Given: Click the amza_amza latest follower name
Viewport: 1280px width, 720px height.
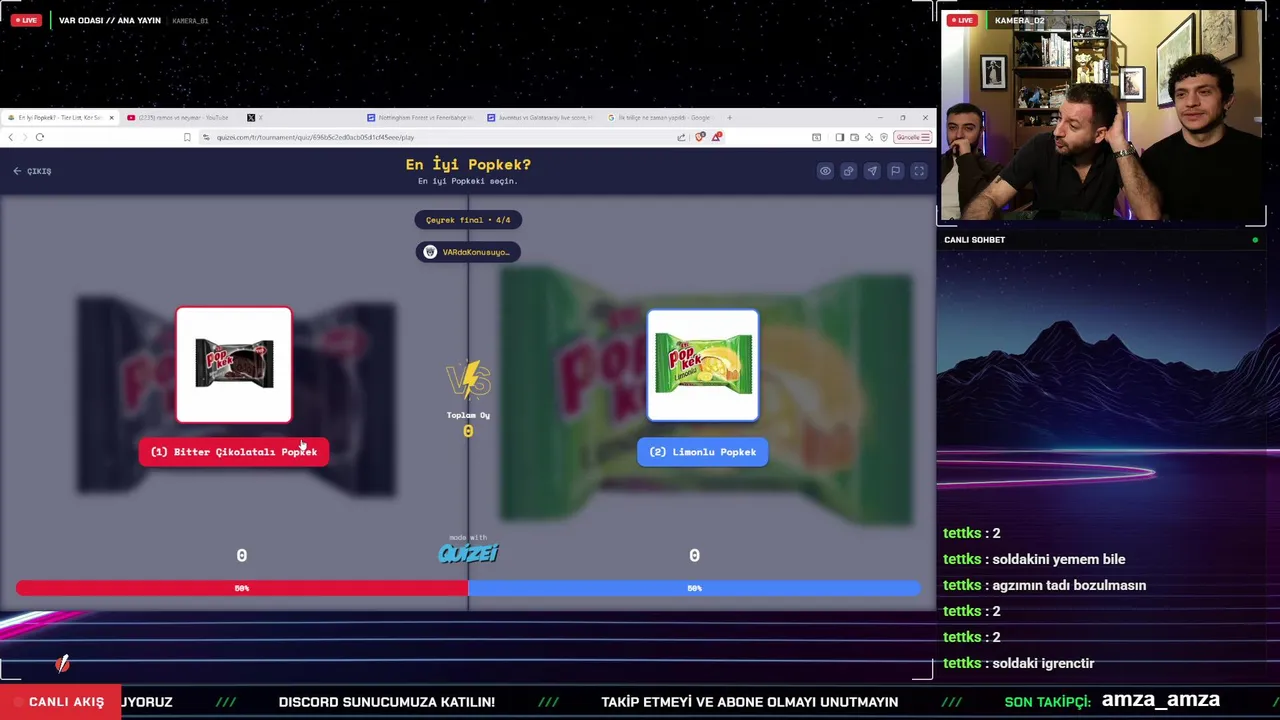Looking at the screenshot, I should [x=1161, y=700].
